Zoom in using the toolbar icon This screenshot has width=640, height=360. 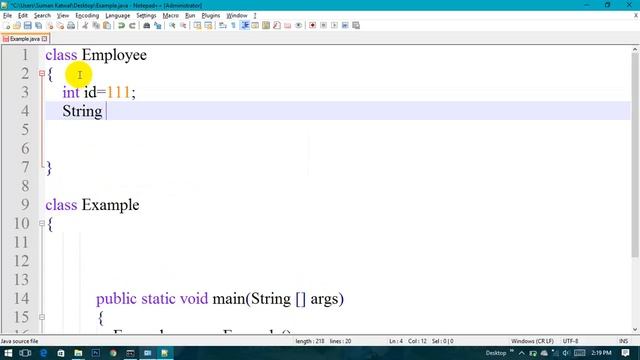coord(172,25)
